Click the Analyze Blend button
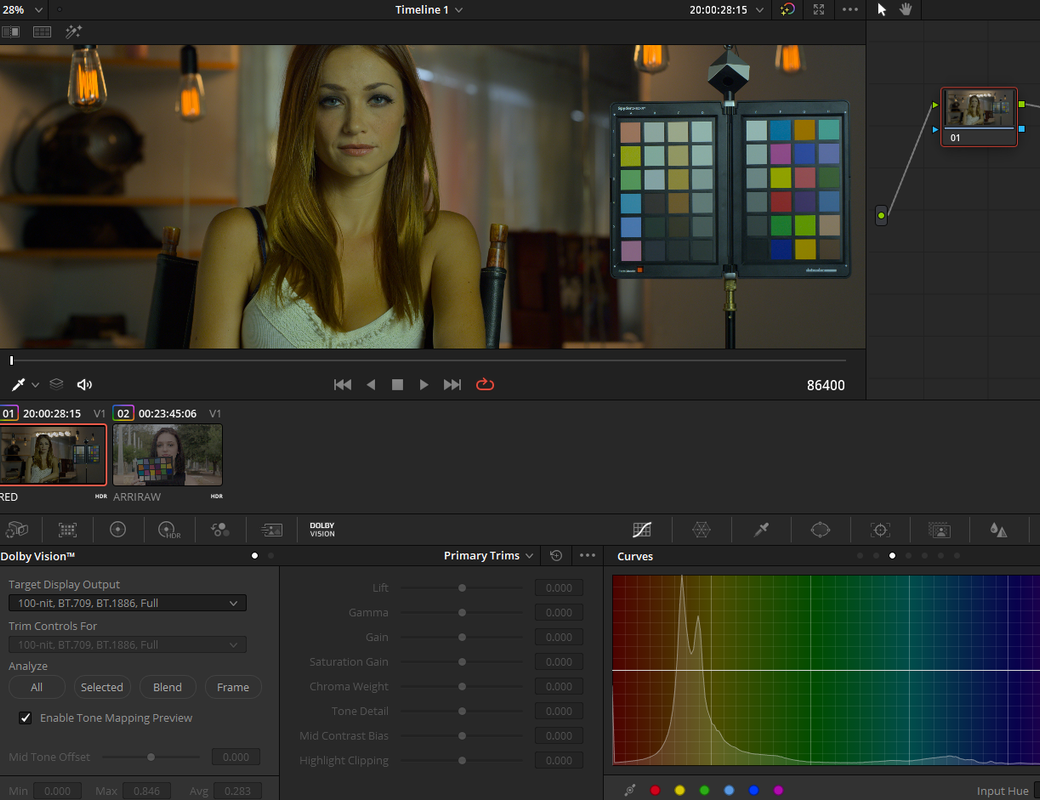1040x800 pixels. click(x=167, y=687)
